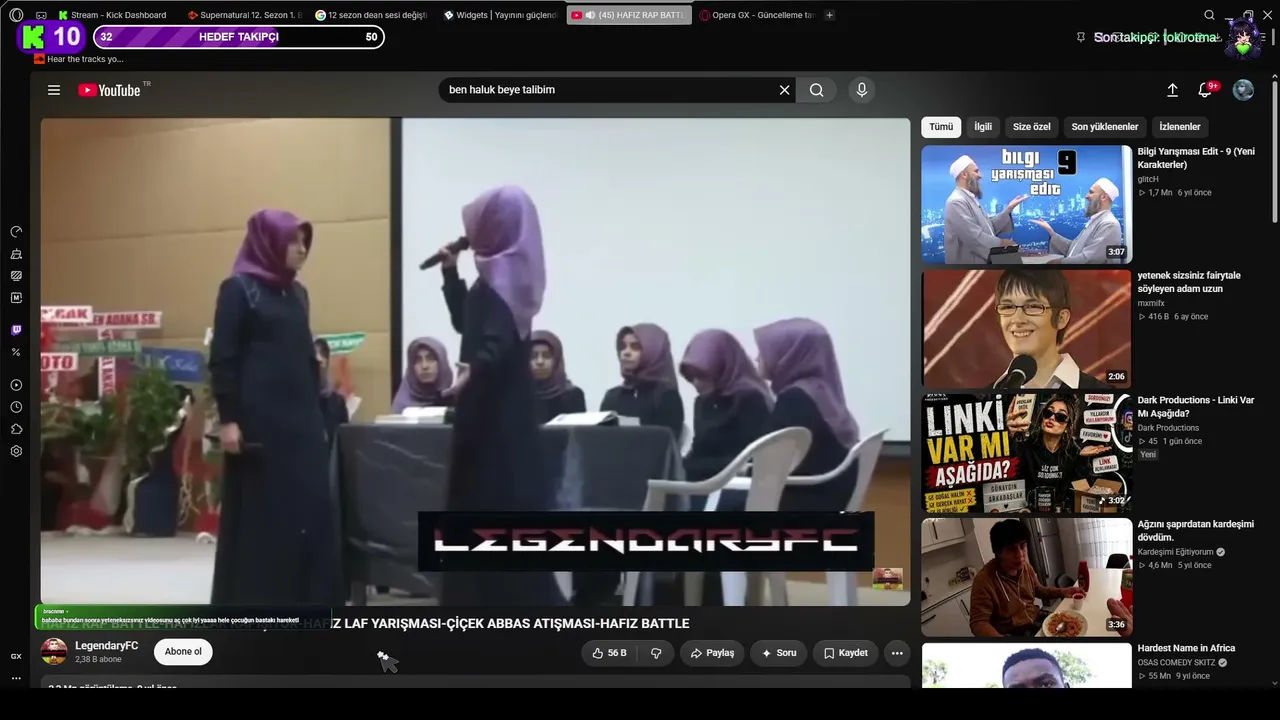Click the Kardeşimi Eğitiyorum channel name

point(1175,552)
